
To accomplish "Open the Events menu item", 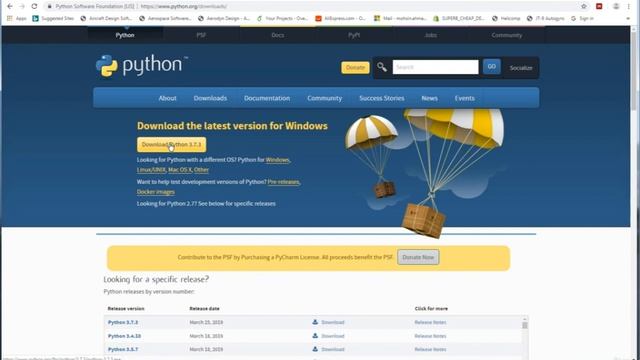I will click(464, 98).
